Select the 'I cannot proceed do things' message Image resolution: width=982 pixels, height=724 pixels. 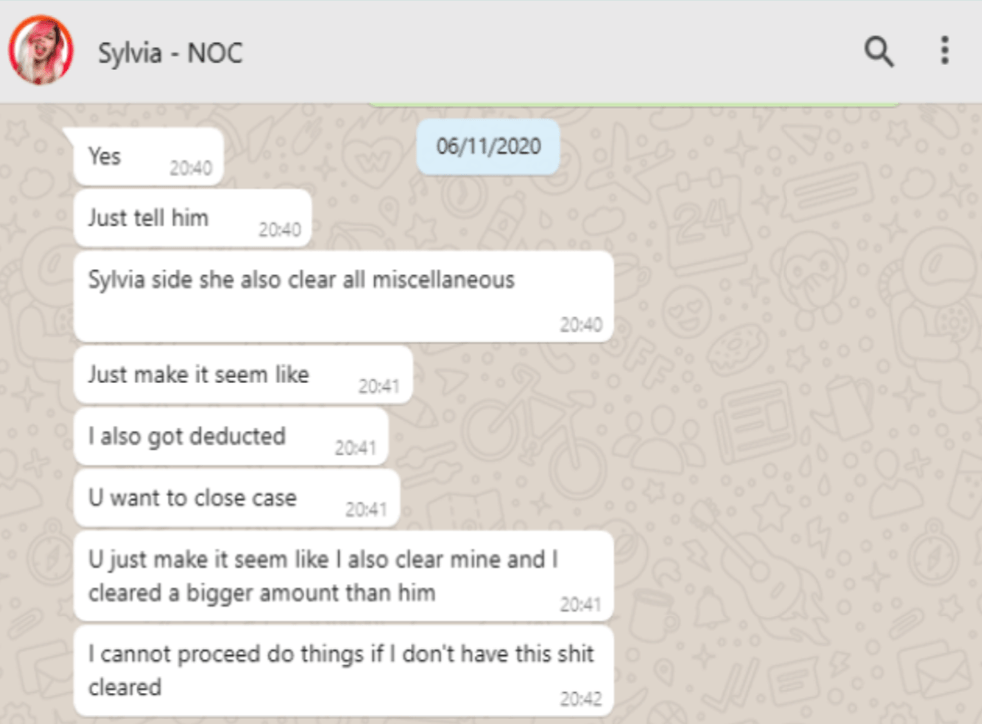point(343,671)
